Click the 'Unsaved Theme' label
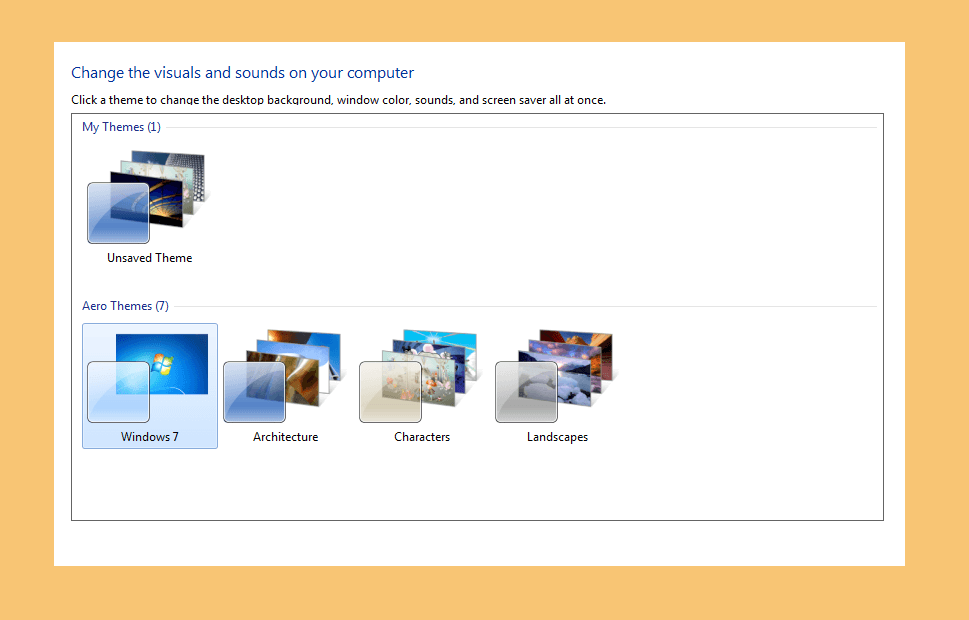Image resolution: width=969 pixels, height=620 pixels. (x=150, y=258)
